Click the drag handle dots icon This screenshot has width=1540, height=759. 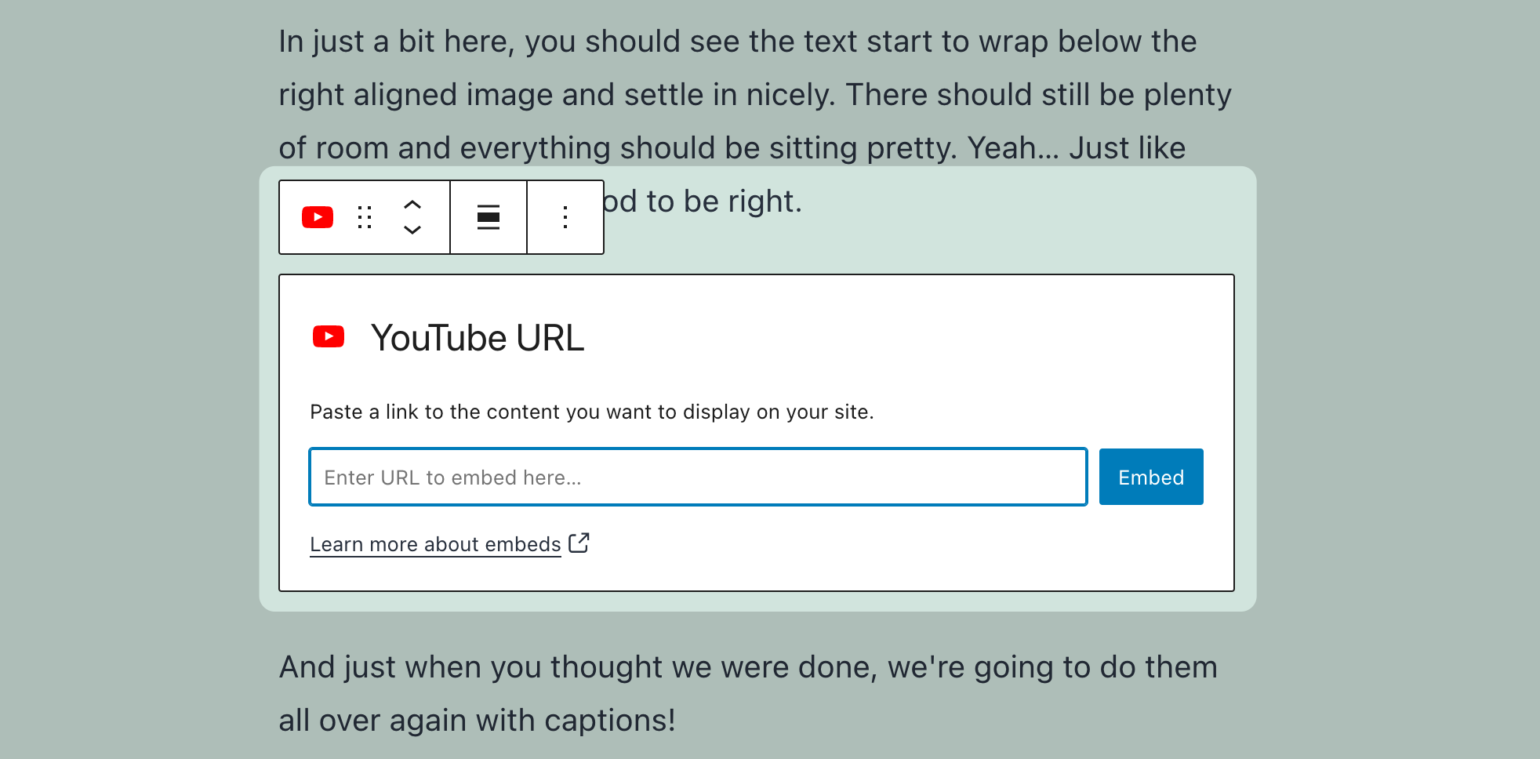[365, 217]
